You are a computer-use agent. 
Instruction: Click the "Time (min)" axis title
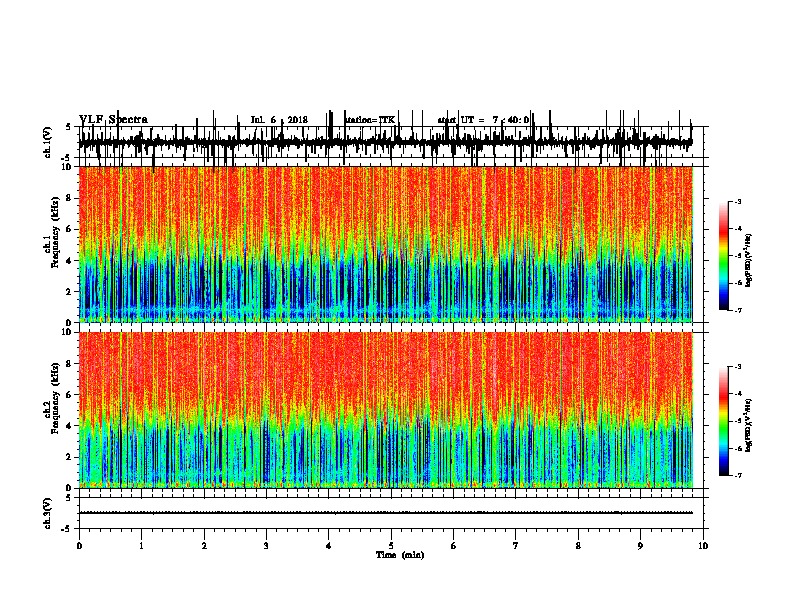click(400, 555)
